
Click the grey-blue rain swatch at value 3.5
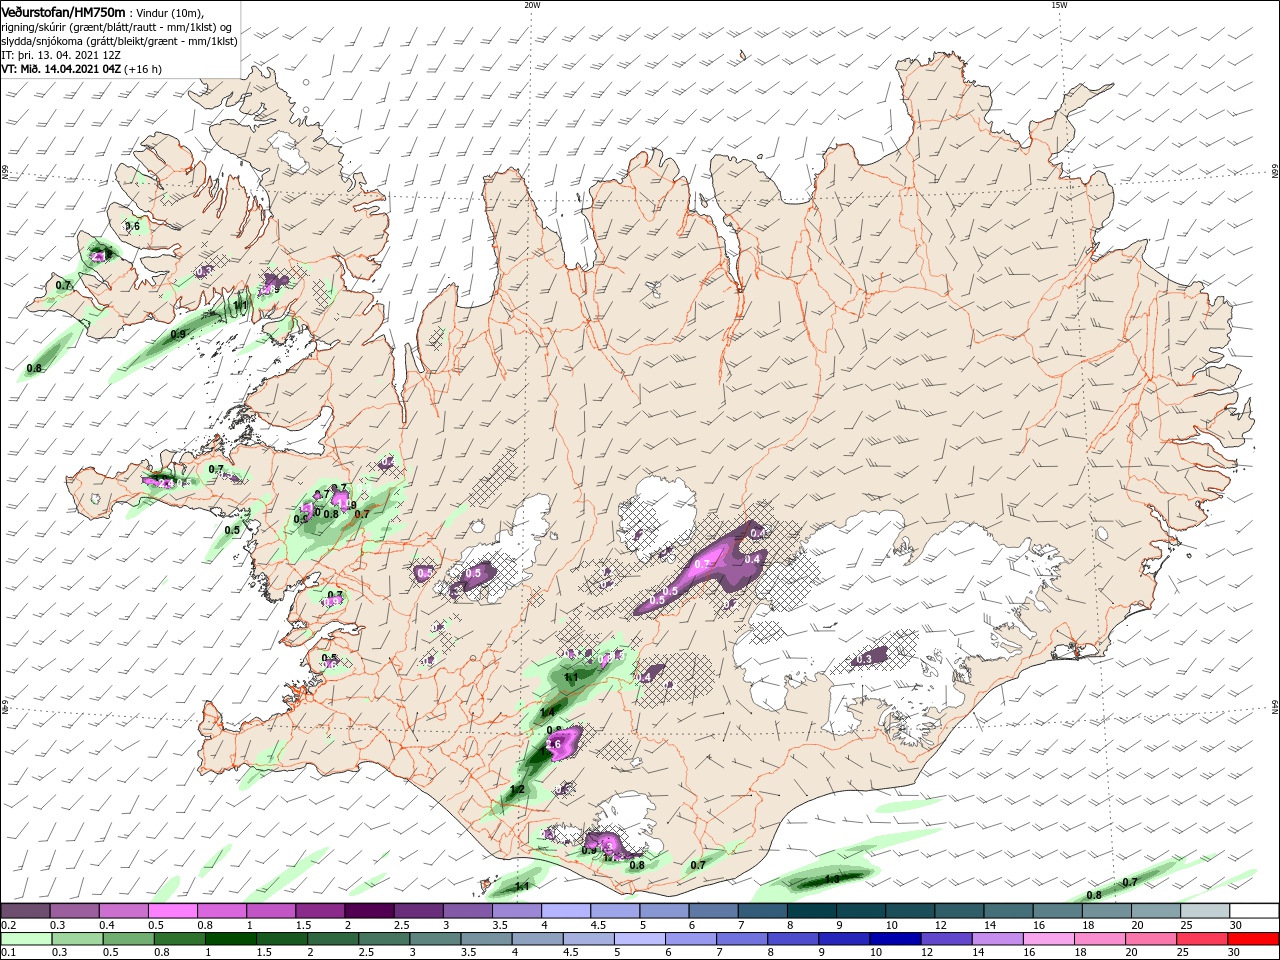tap(486, 938)
